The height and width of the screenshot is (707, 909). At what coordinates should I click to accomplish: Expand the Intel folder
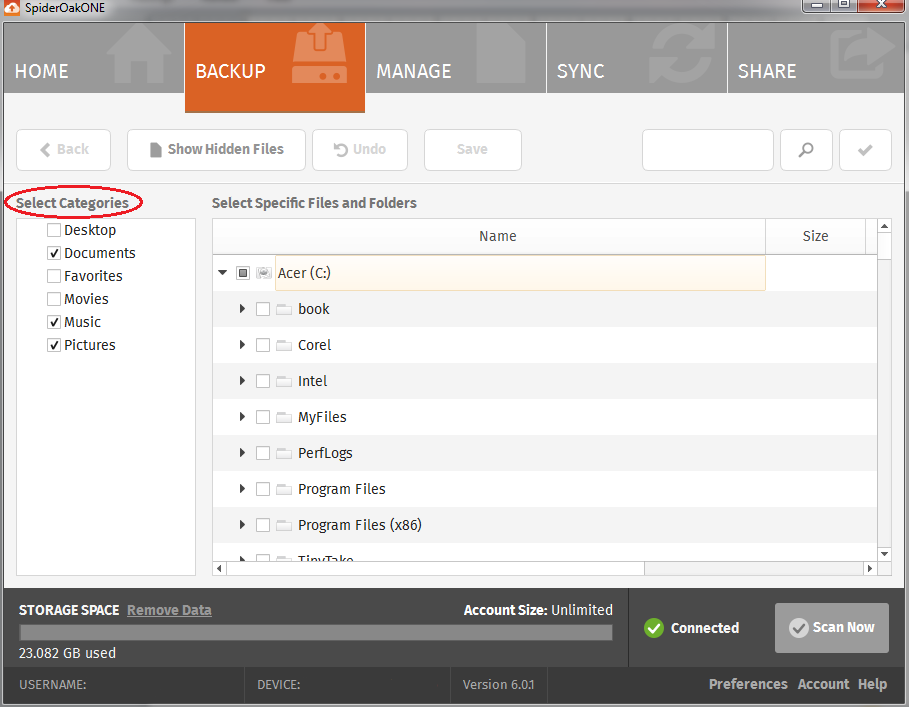pyautogui.click(x=242, y=381)
